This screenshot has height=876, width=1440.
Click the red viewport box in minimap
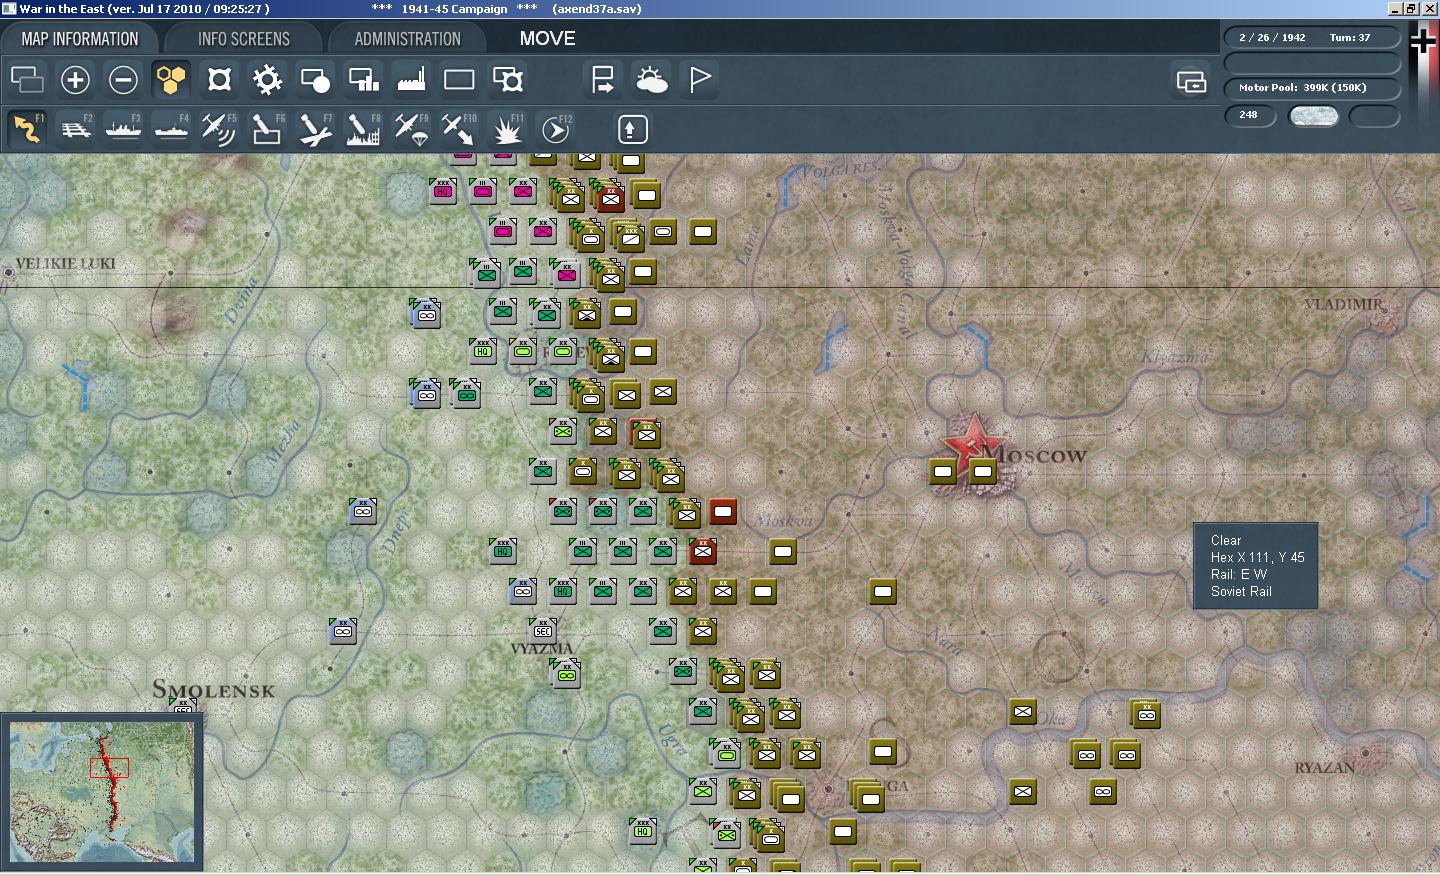[109, 768]
